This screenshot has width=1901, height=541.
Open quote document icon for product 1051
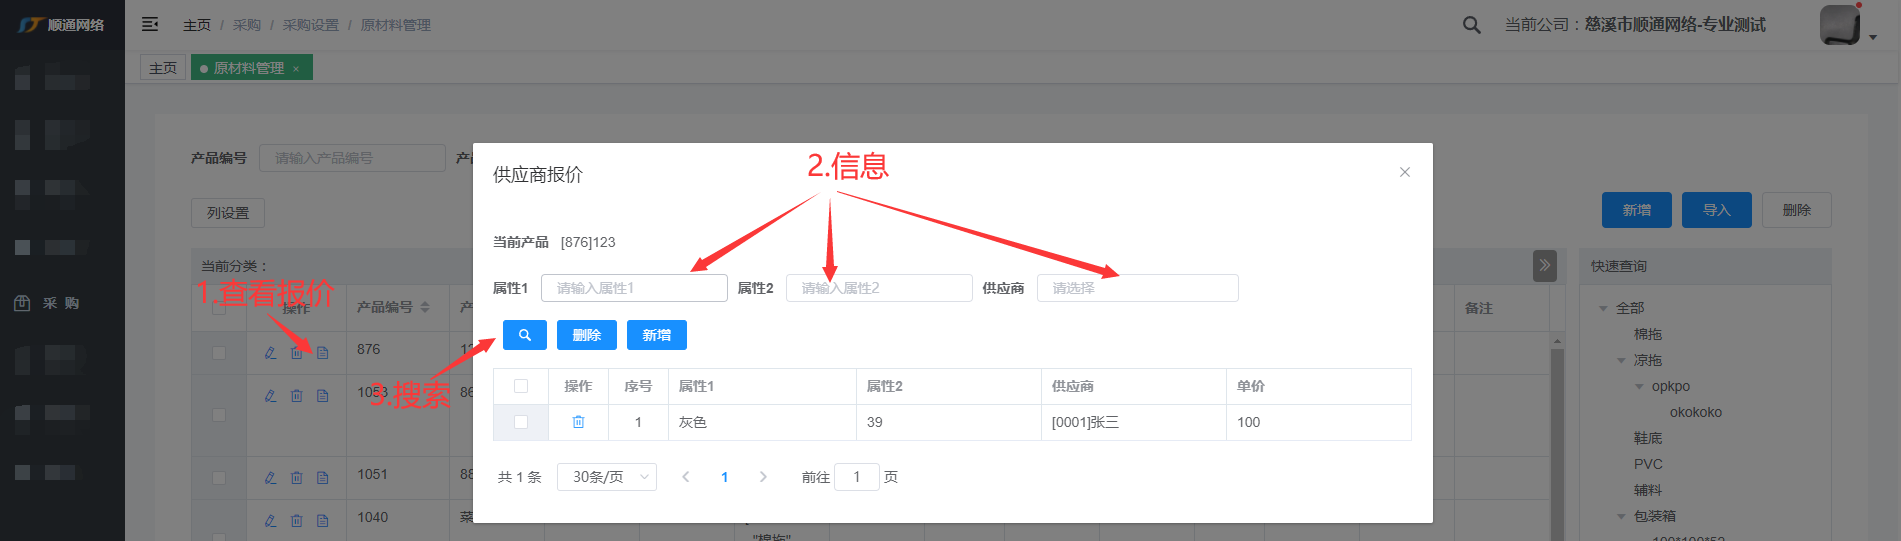(322, 478)
